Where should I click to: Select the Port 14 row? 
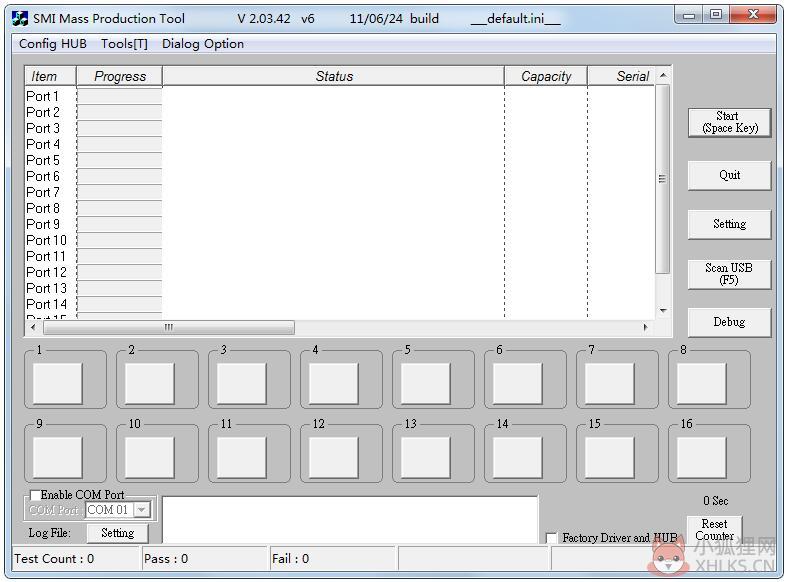[339, 304]
